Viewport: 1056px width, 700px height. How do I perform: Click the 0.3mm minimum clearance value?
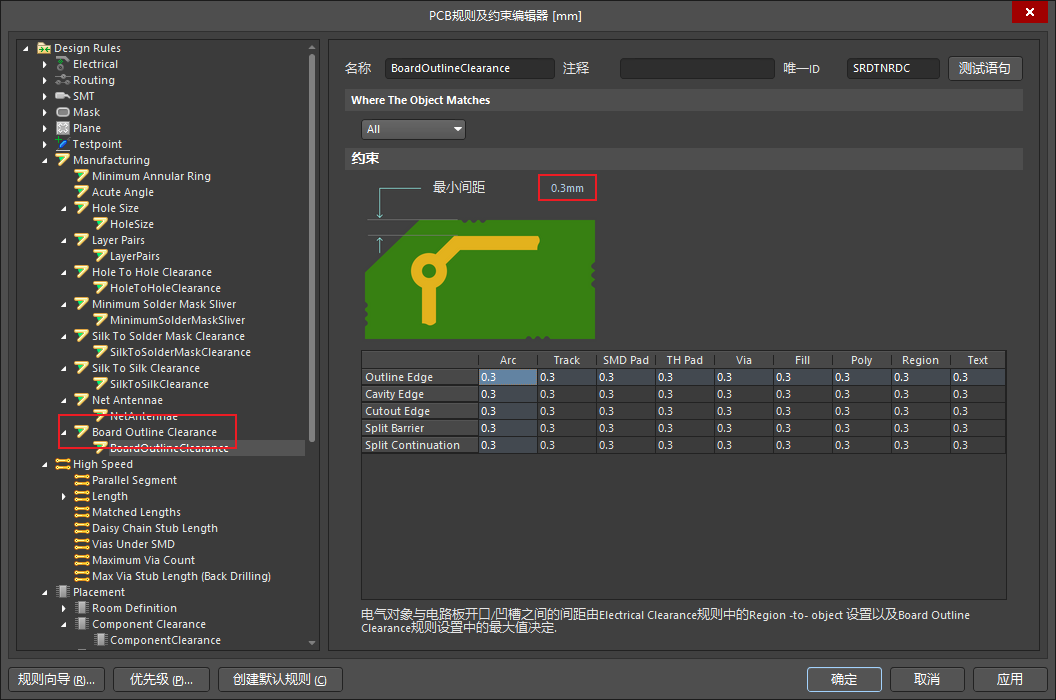pos(567,188)
